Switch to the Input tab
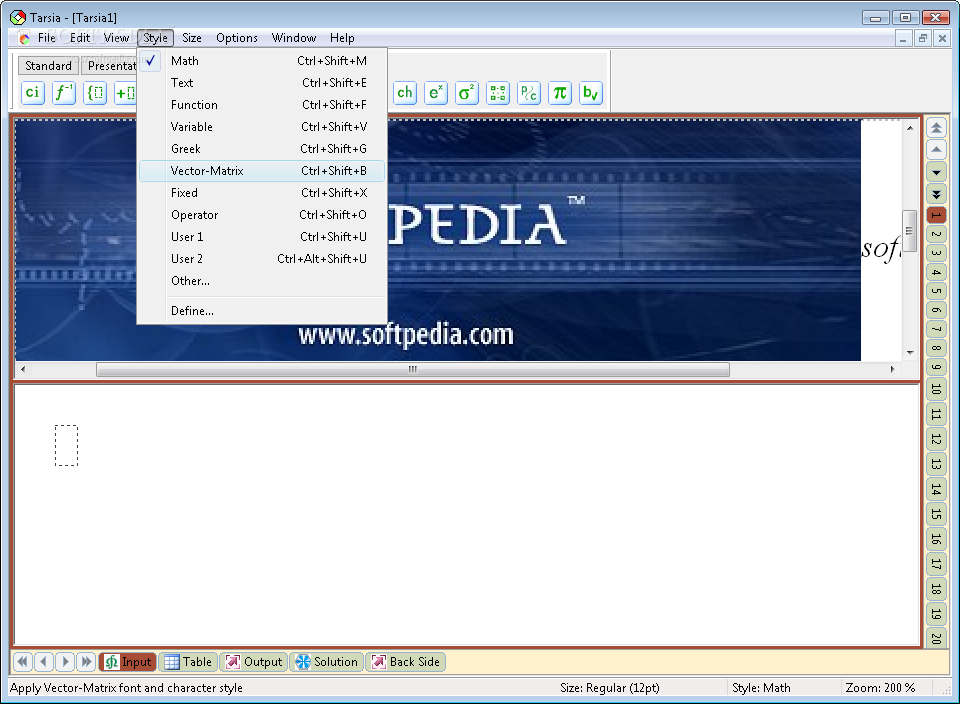Screen dimensions: 960x704 [128, 662]
